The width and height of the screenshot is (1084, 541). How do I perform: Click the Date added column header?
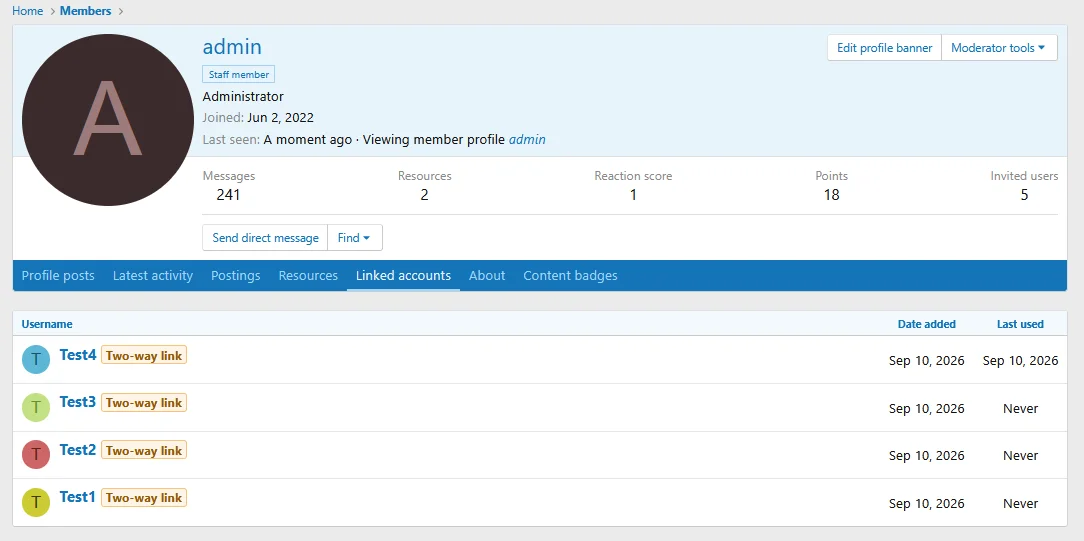click(926, 324)
